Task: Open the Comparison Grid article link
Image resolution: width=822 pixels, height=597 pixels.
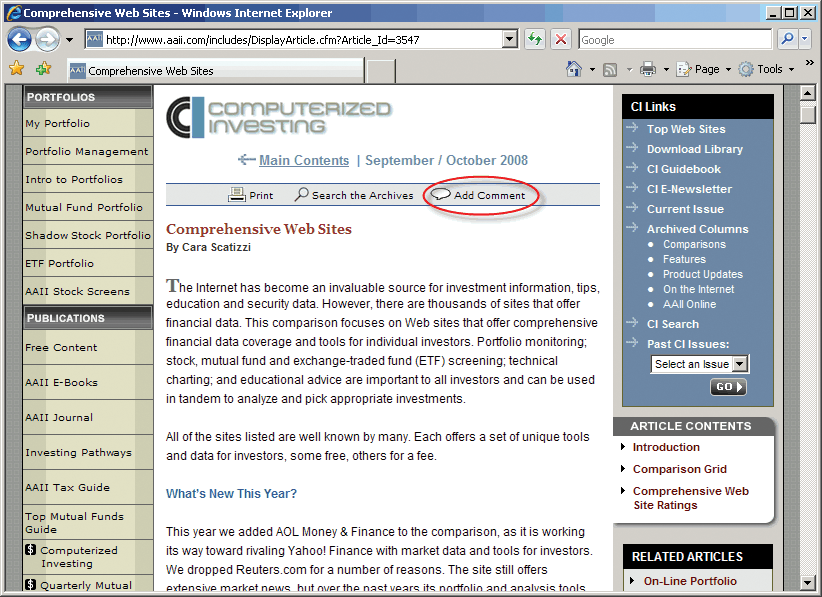Action: [679, 468]
